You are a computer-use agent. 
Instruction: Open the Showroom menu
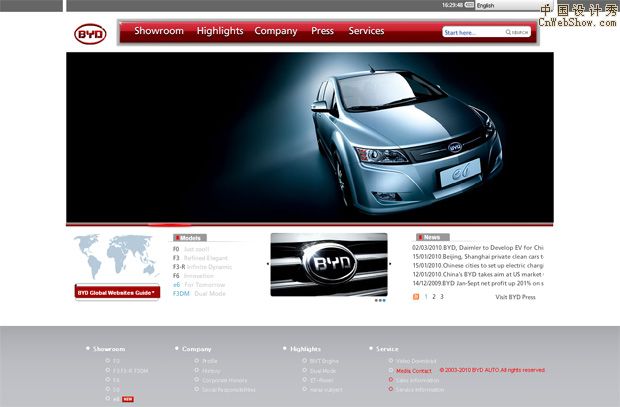click(159, 31)
